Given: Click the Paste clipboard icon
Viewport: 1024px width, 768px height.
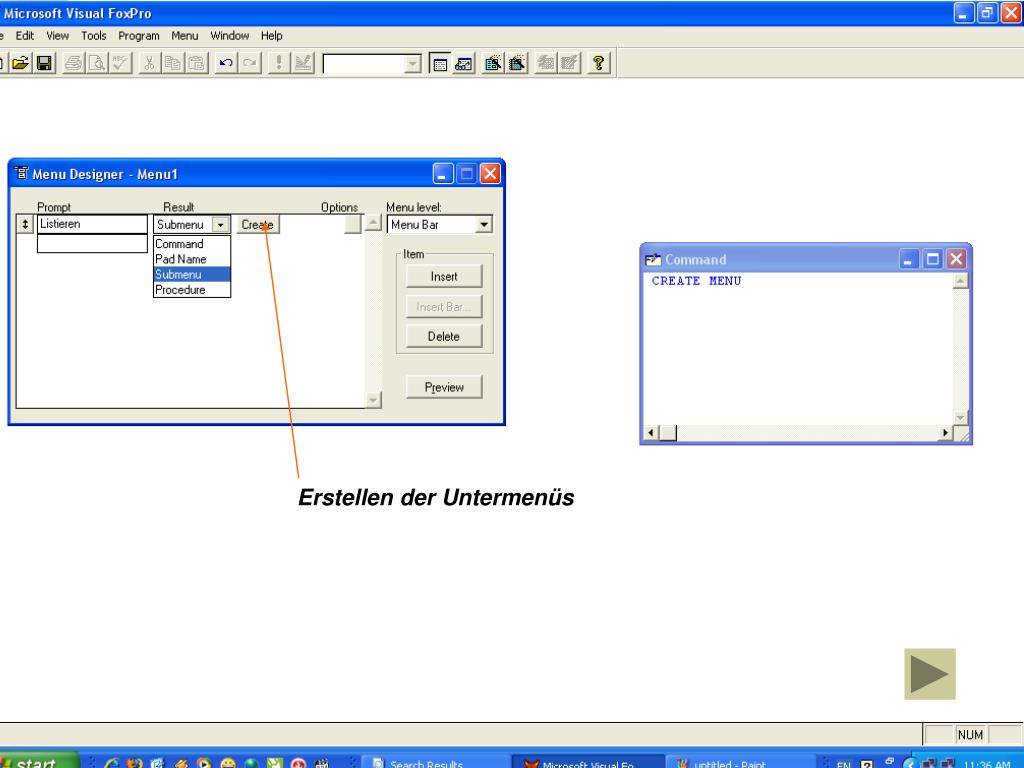Looking at the screenshot, I should (197, 63).
